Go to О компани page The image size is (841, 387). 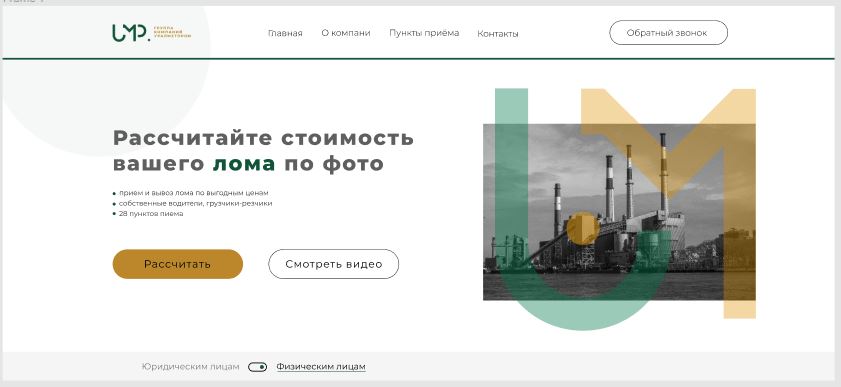point(346,33)
